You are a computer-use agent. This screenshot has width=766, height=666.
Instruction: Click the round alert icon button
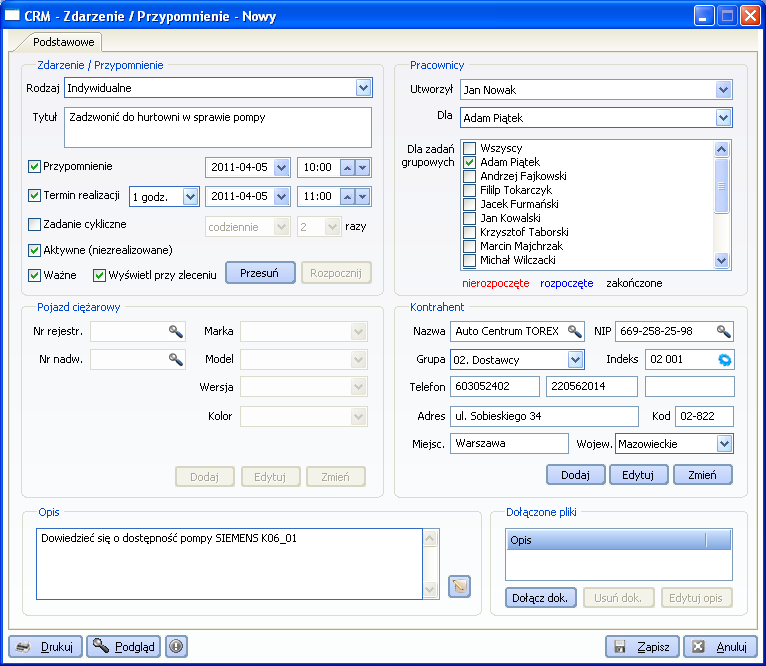click(x=176, y=646)
